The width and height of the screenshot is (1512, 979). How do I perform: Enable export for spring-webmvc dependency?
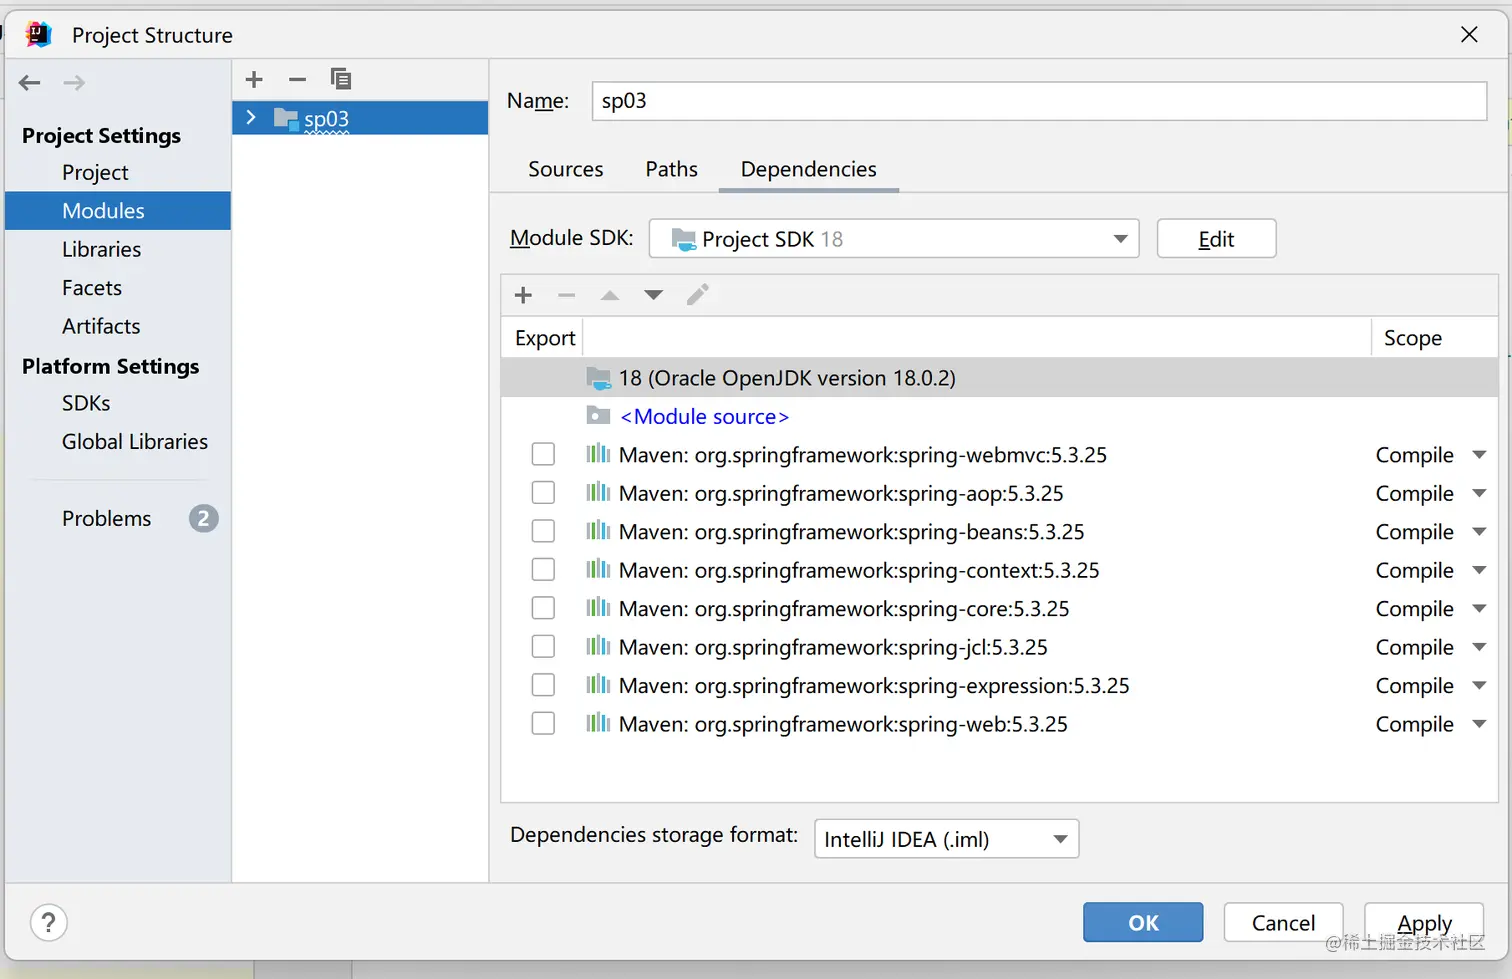543,455
